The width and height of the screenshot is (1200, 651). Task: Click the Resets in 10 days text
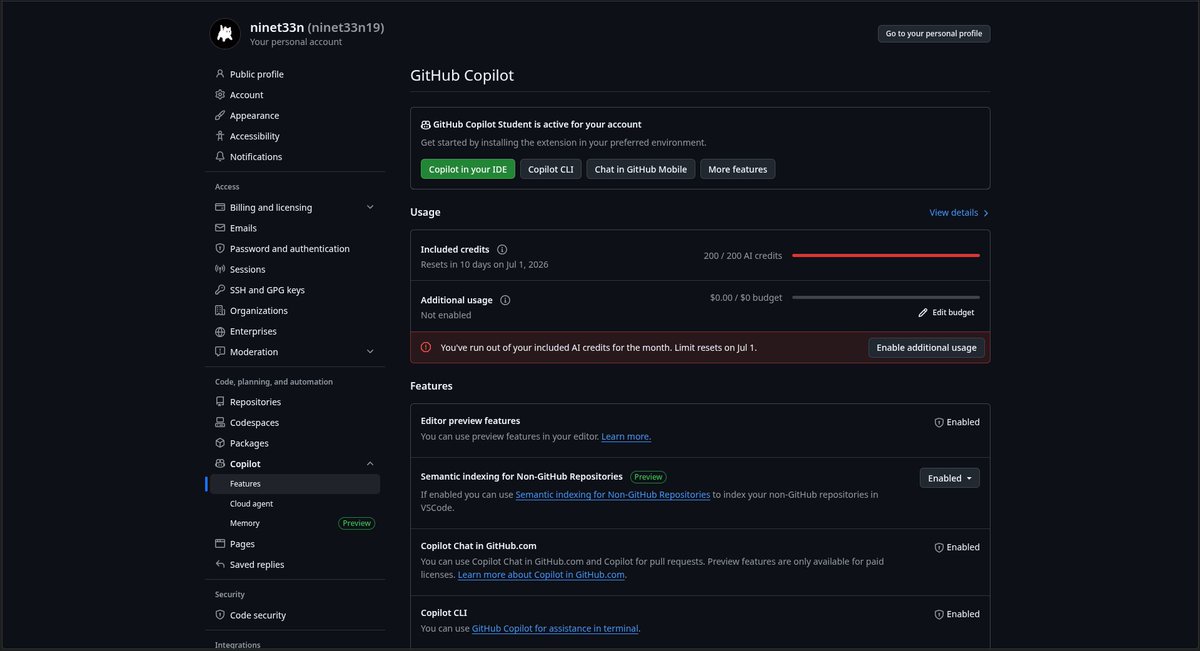pos(485,265)
